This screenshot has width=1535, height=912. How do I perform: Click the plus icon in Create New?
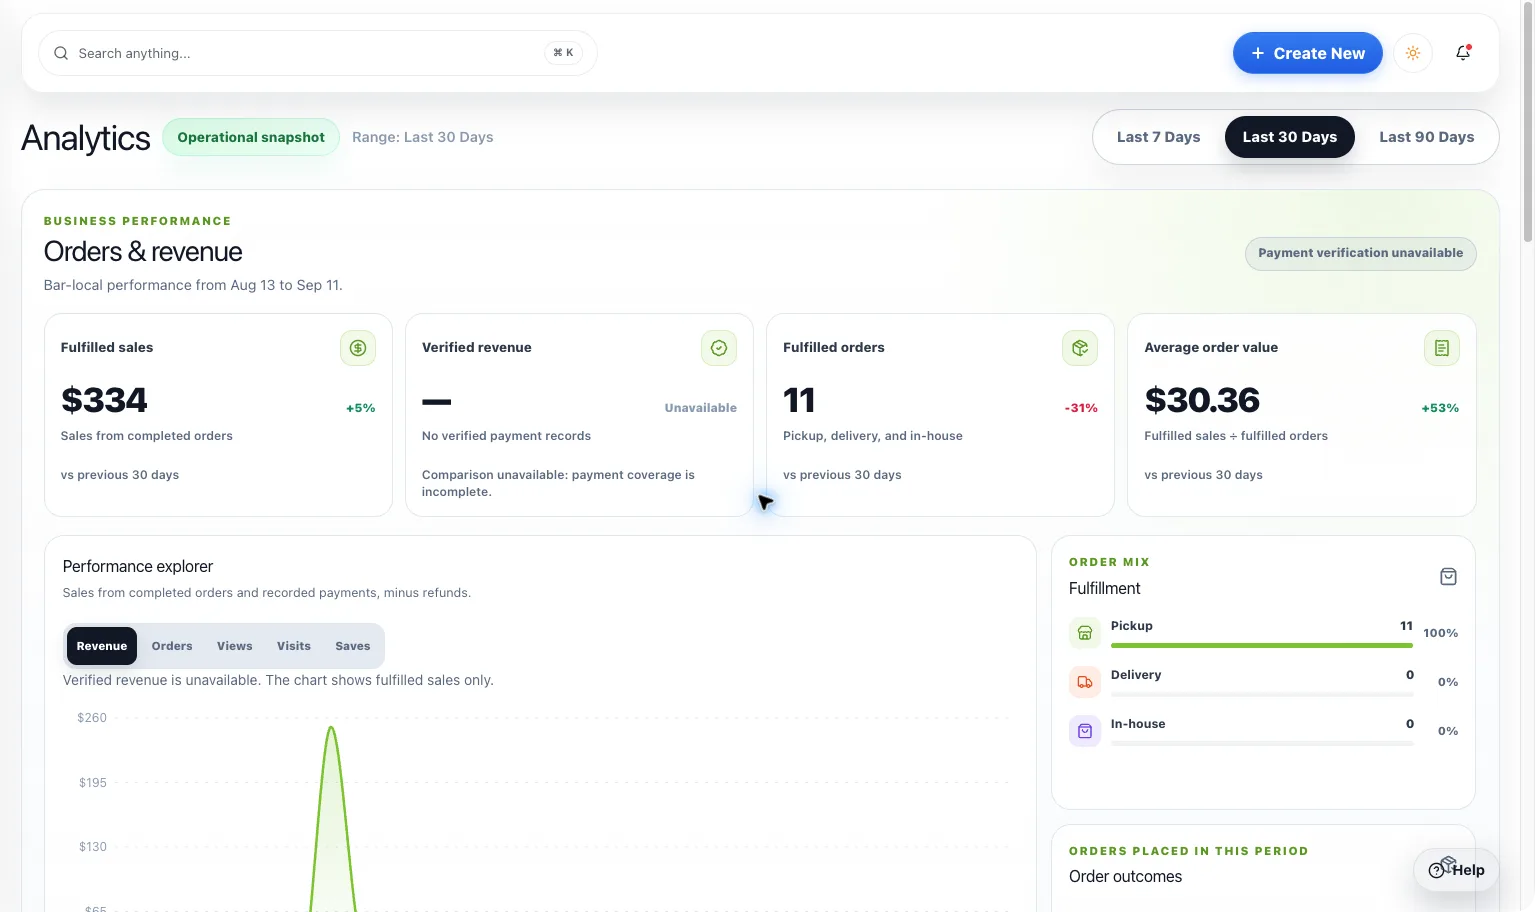(x=1258, y=53)
